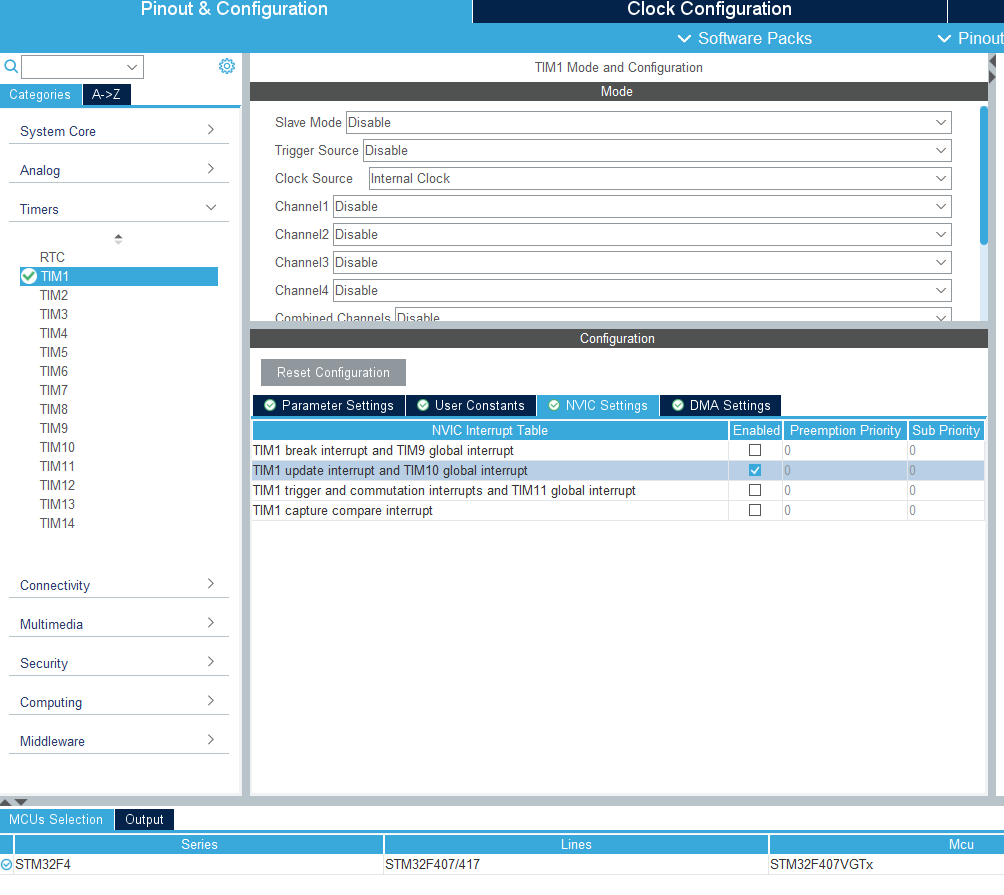Open the Clock Source dropdown
Screen dimensions: 1004x895
click(660, 179)
